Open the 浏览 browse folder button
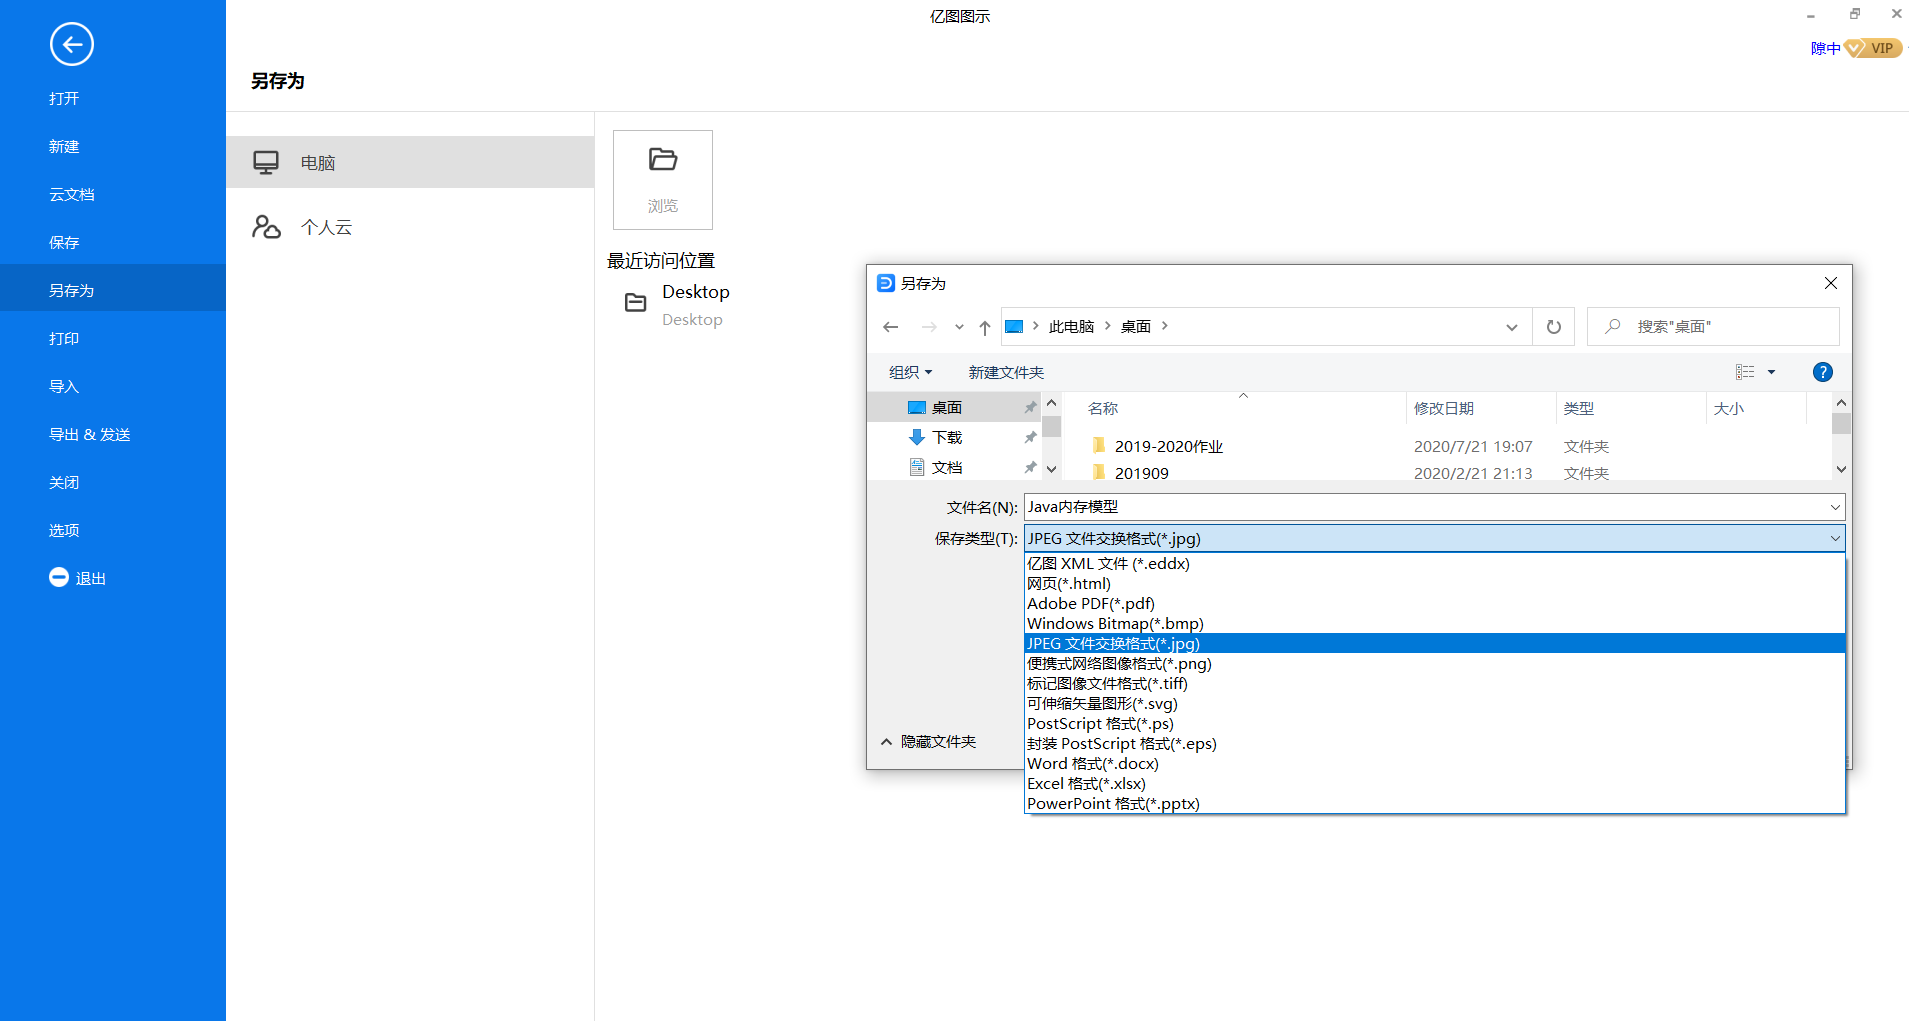 [x=663, y=180]
